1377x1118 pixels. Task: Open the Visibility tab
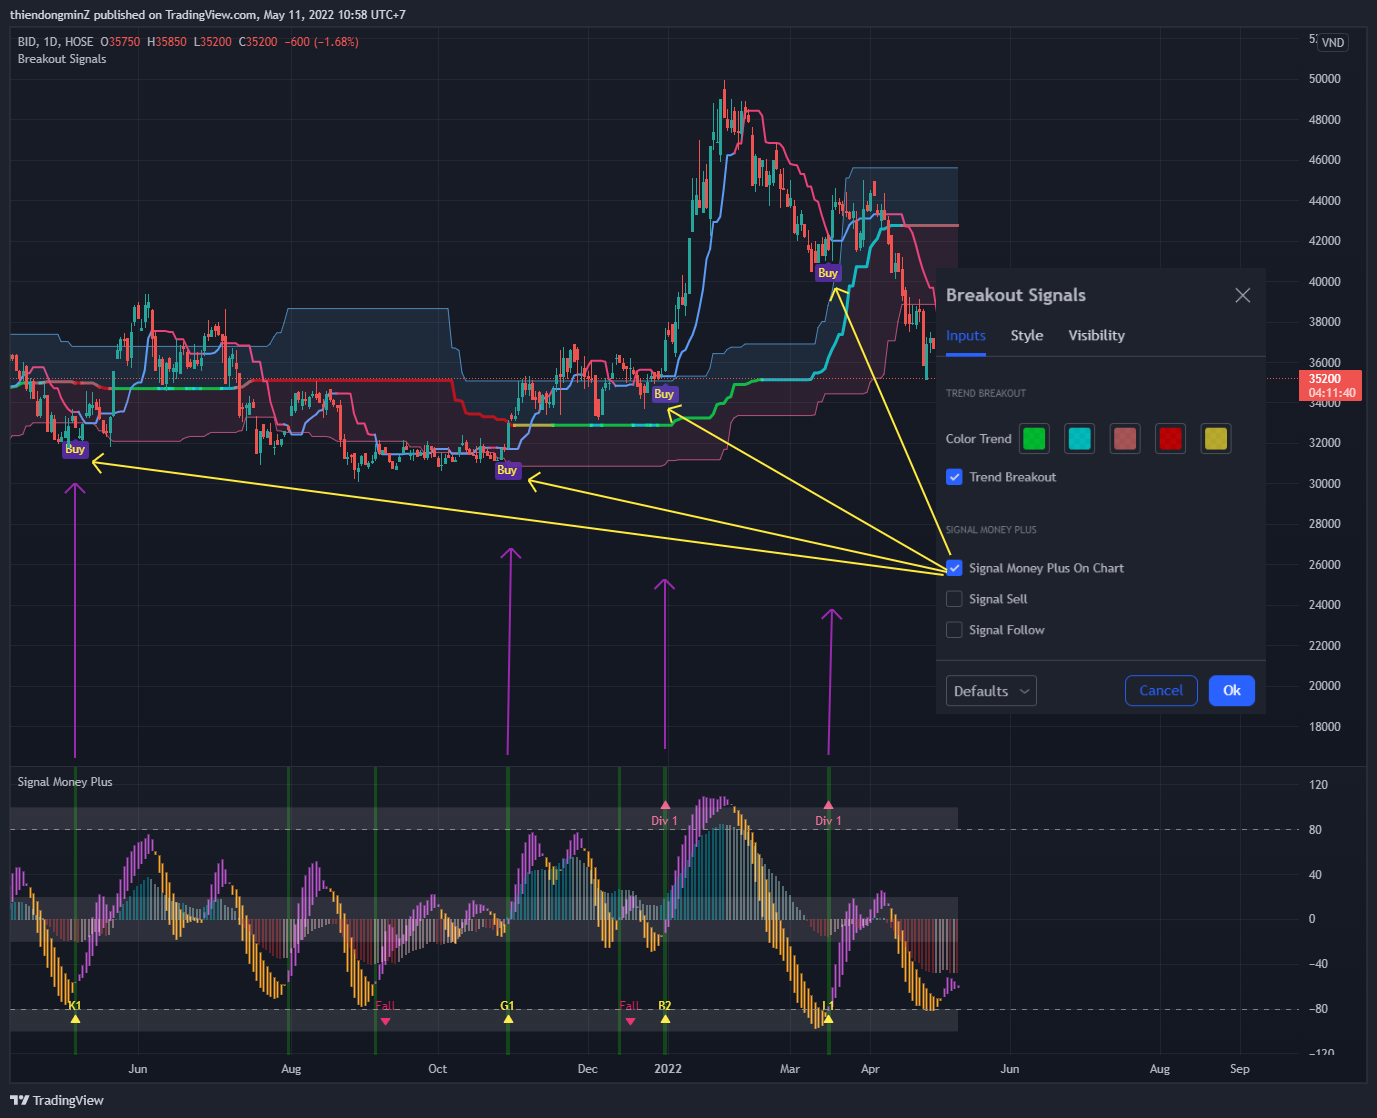[1096, 335]
